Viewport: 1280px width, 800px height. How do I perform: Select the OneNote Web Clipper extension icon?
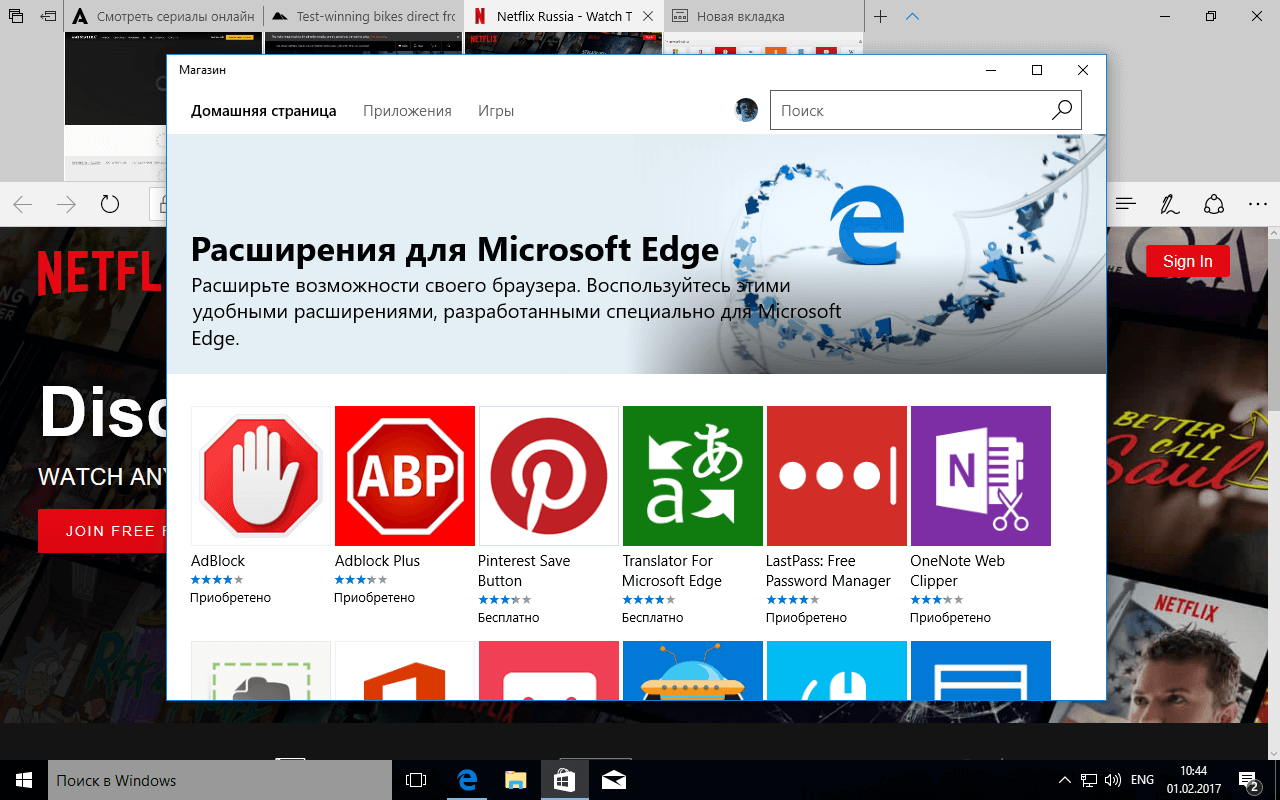(980, 475)
